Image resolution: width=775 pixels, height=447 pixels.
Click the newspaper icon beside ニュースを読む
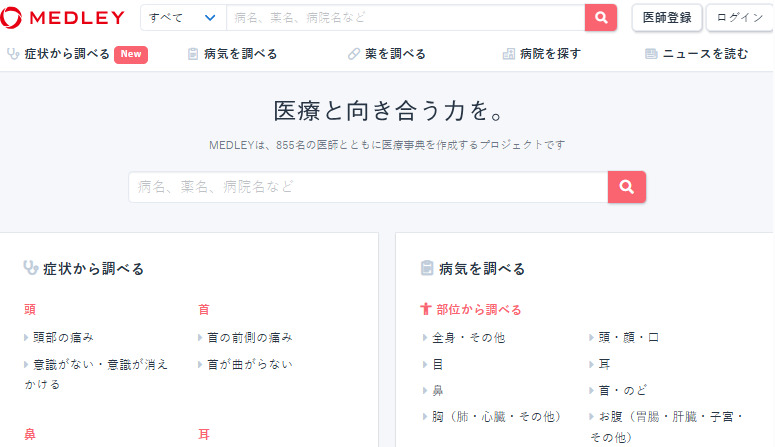click(x=651, y=54)
